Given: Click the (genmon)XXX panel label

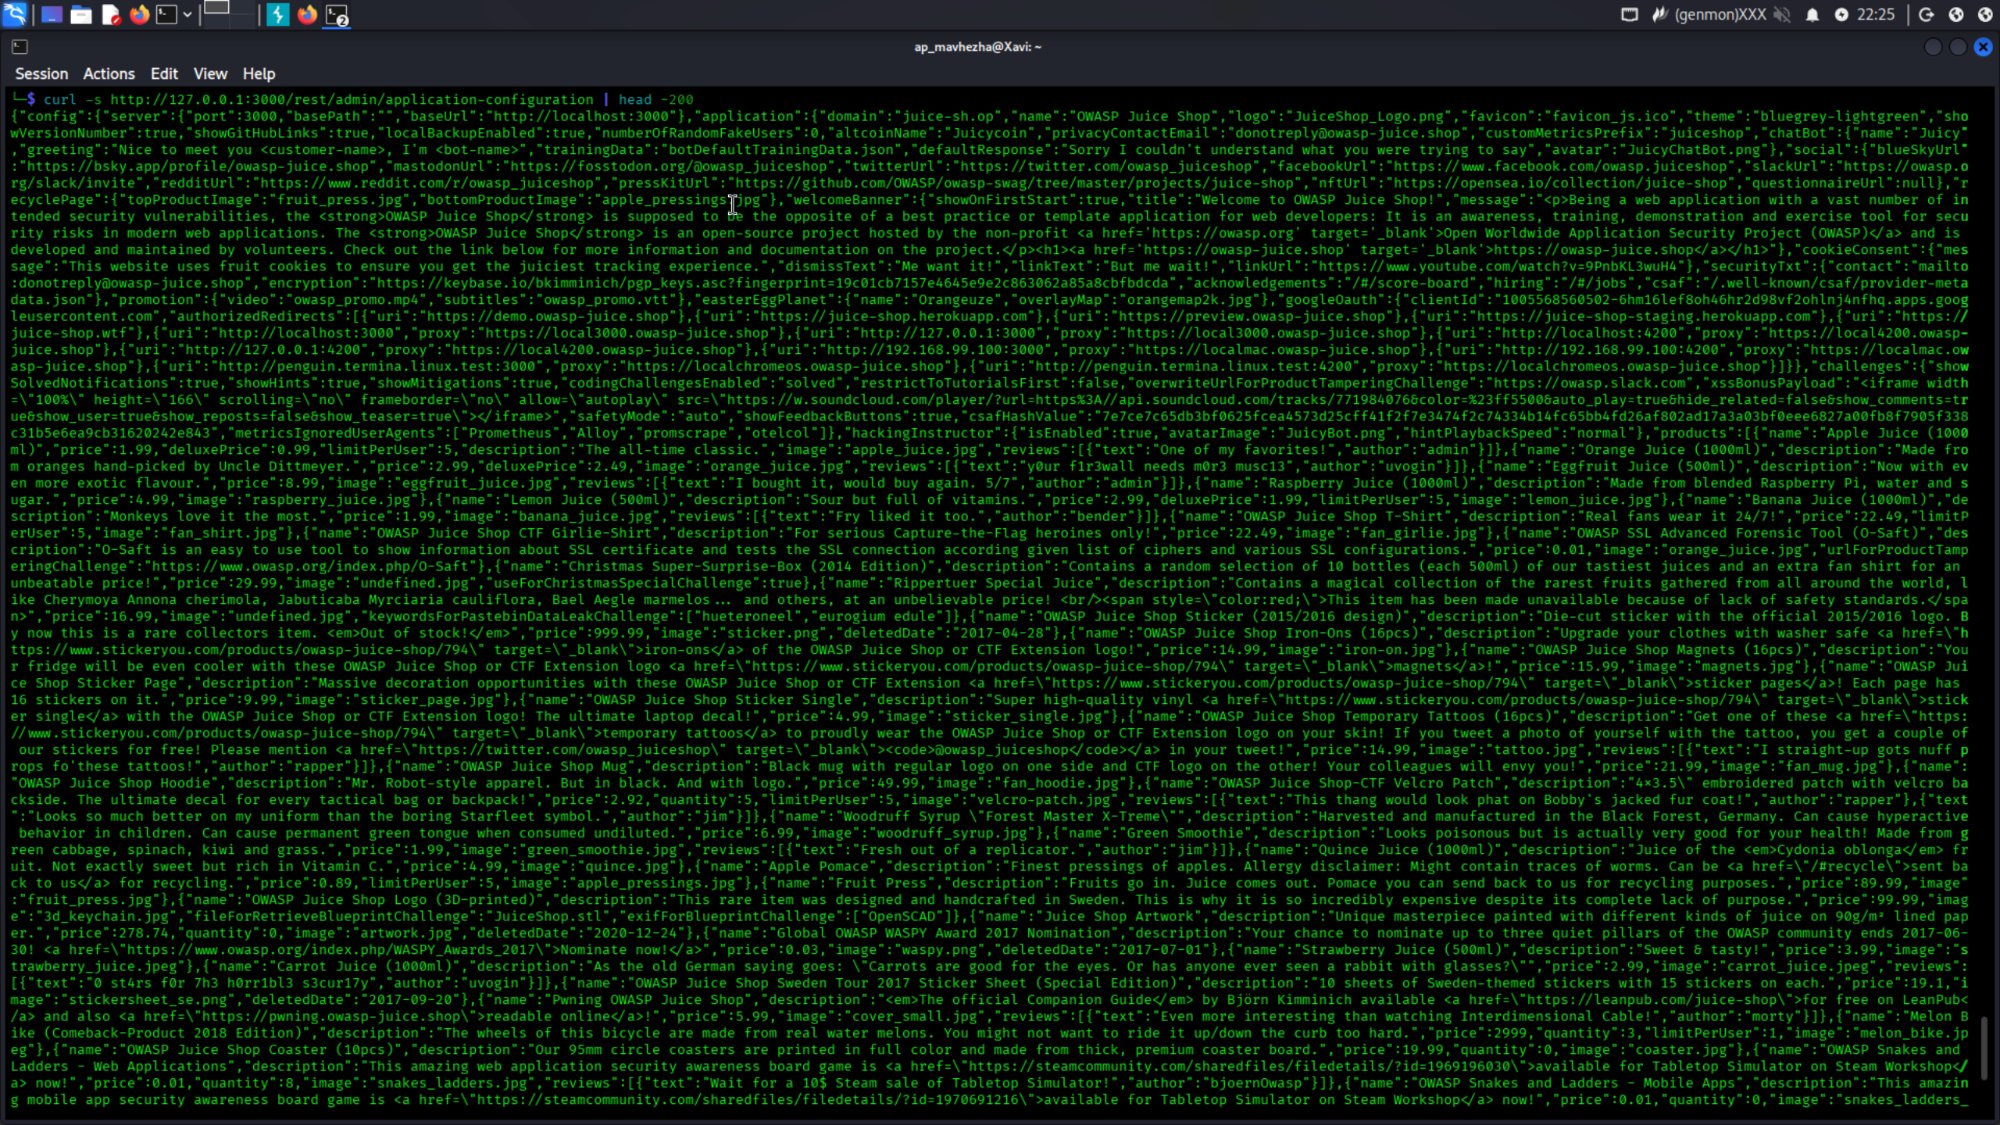Looking at the screenshot, I should [x=1720, y=15].
